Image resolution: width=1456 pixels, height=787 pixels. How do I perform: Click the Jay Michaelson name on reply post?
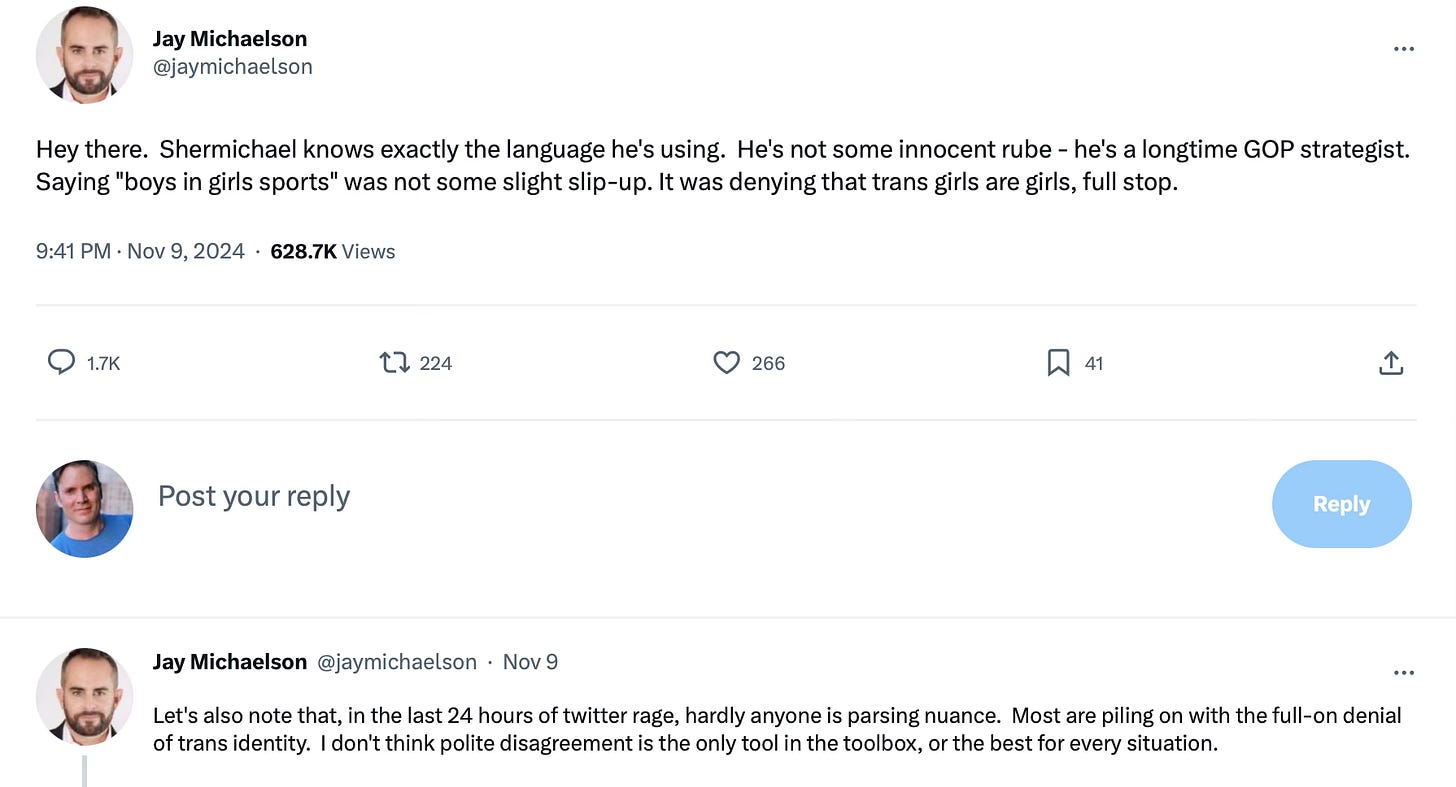[x=229, y=662]
